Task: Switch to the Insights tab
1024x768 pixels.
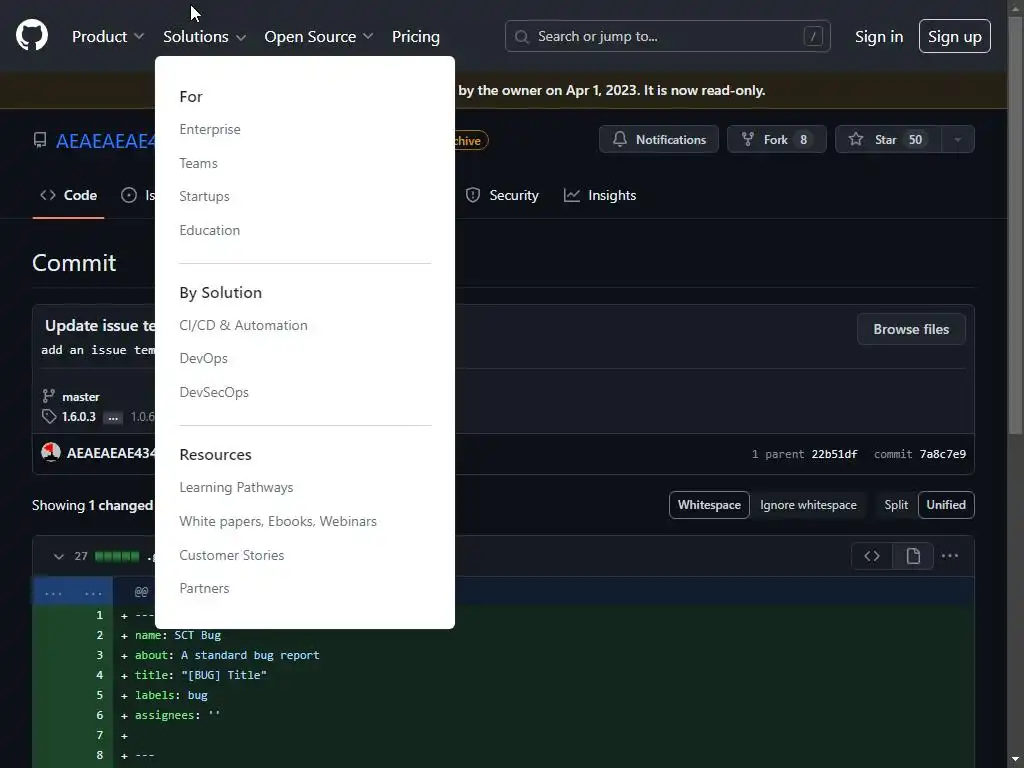Action: pyautogui.click(x=600, y=195)
